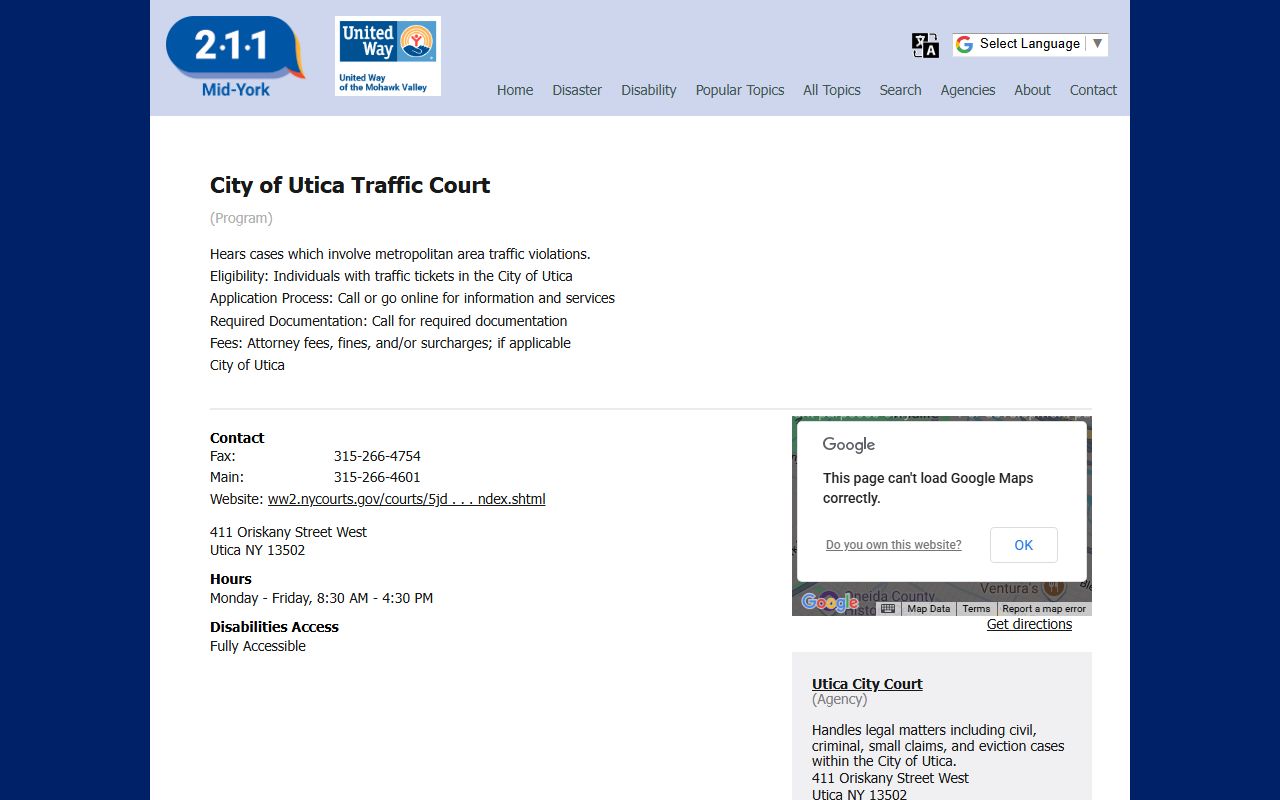Go to the Home menu item
The height and width of the screenshot is (800, 1280).
click(515, 90)
